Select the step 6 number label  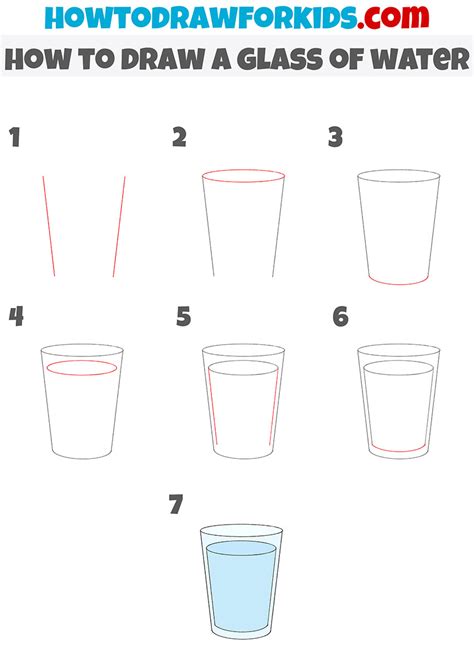[340, 317]
